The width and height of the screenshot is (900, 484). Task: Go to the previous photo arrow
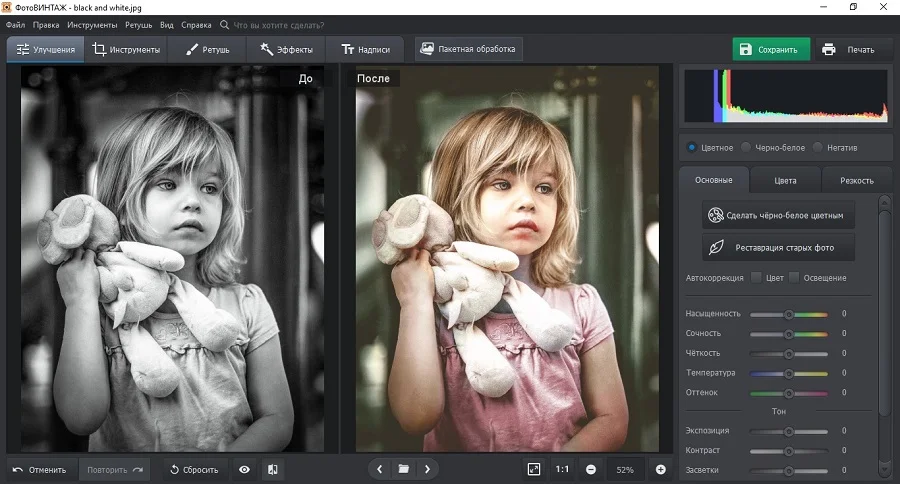pos(379,469)
